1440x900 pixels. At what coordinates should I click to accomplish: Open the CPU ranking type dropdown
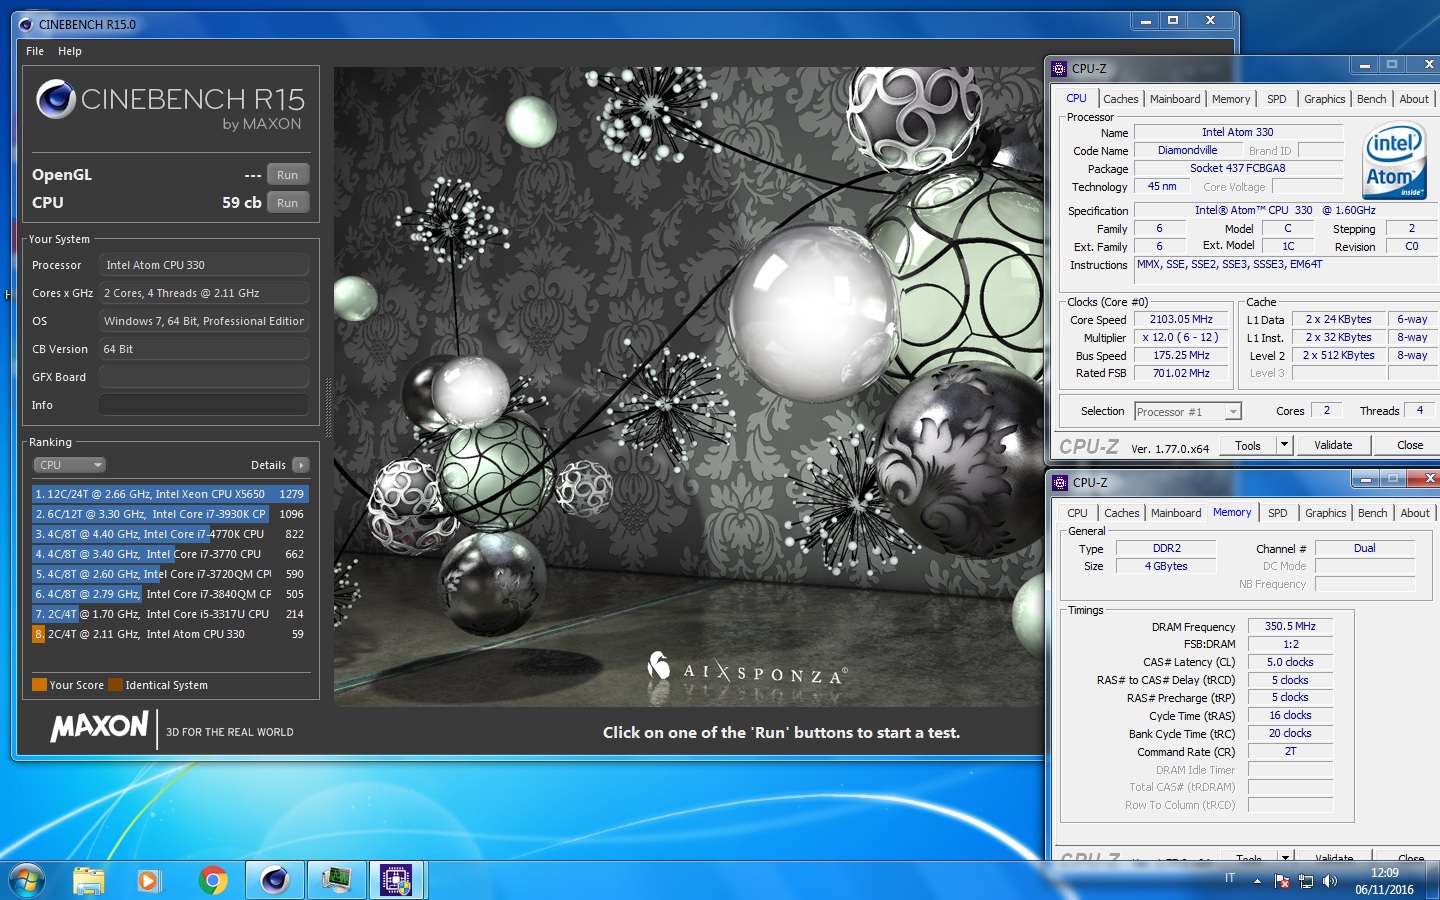click(69, 465)
